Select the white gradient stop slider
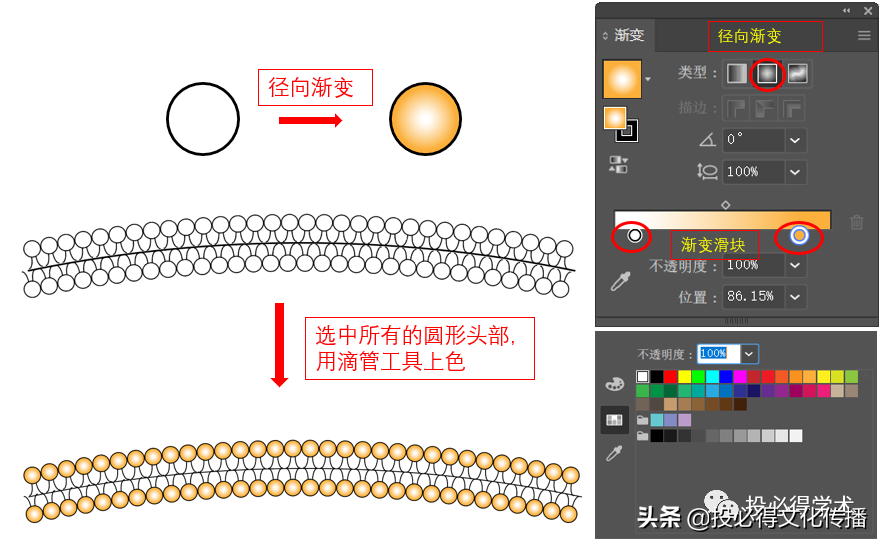The image size is (884, 546). (635, 235)
